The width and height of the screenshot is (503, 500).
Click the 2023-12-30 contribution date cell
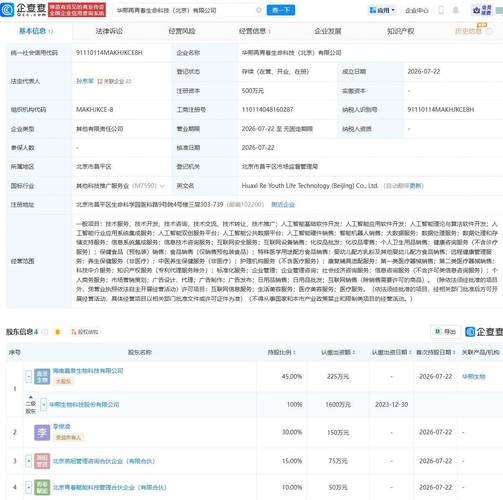[391, 405]
